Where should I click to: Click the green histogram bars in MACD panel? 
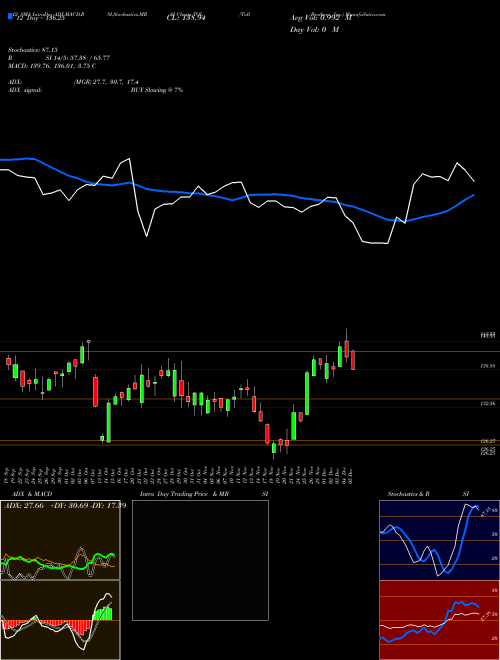click(x=103, y=613)
